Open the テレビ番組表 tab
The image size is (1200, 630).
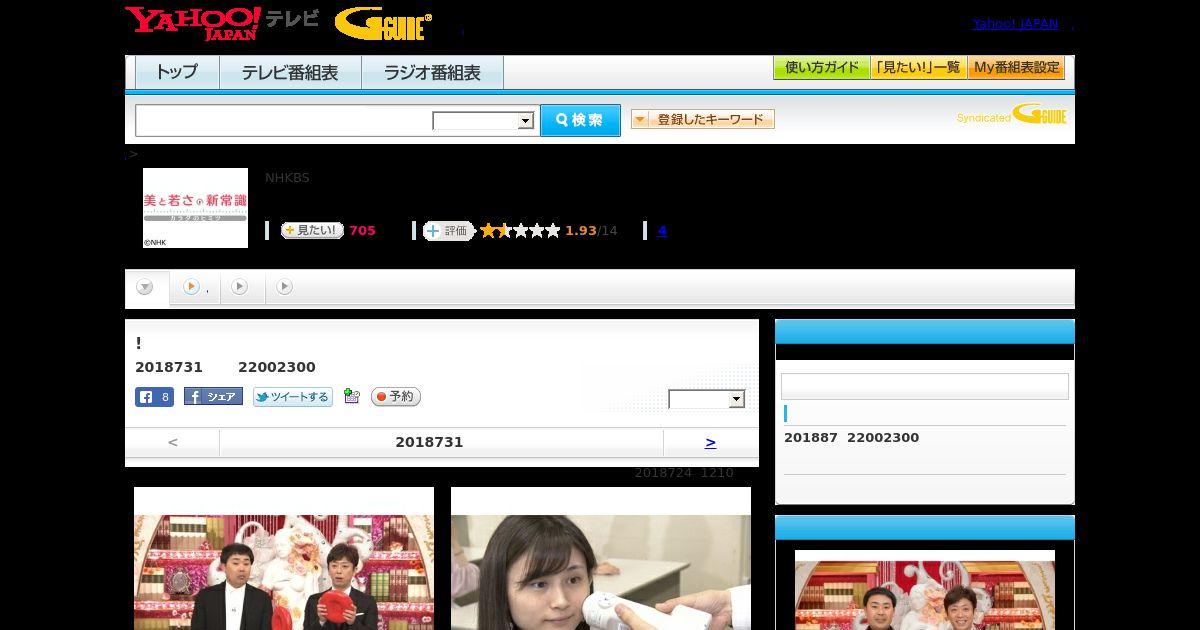[x=290, y=72]
